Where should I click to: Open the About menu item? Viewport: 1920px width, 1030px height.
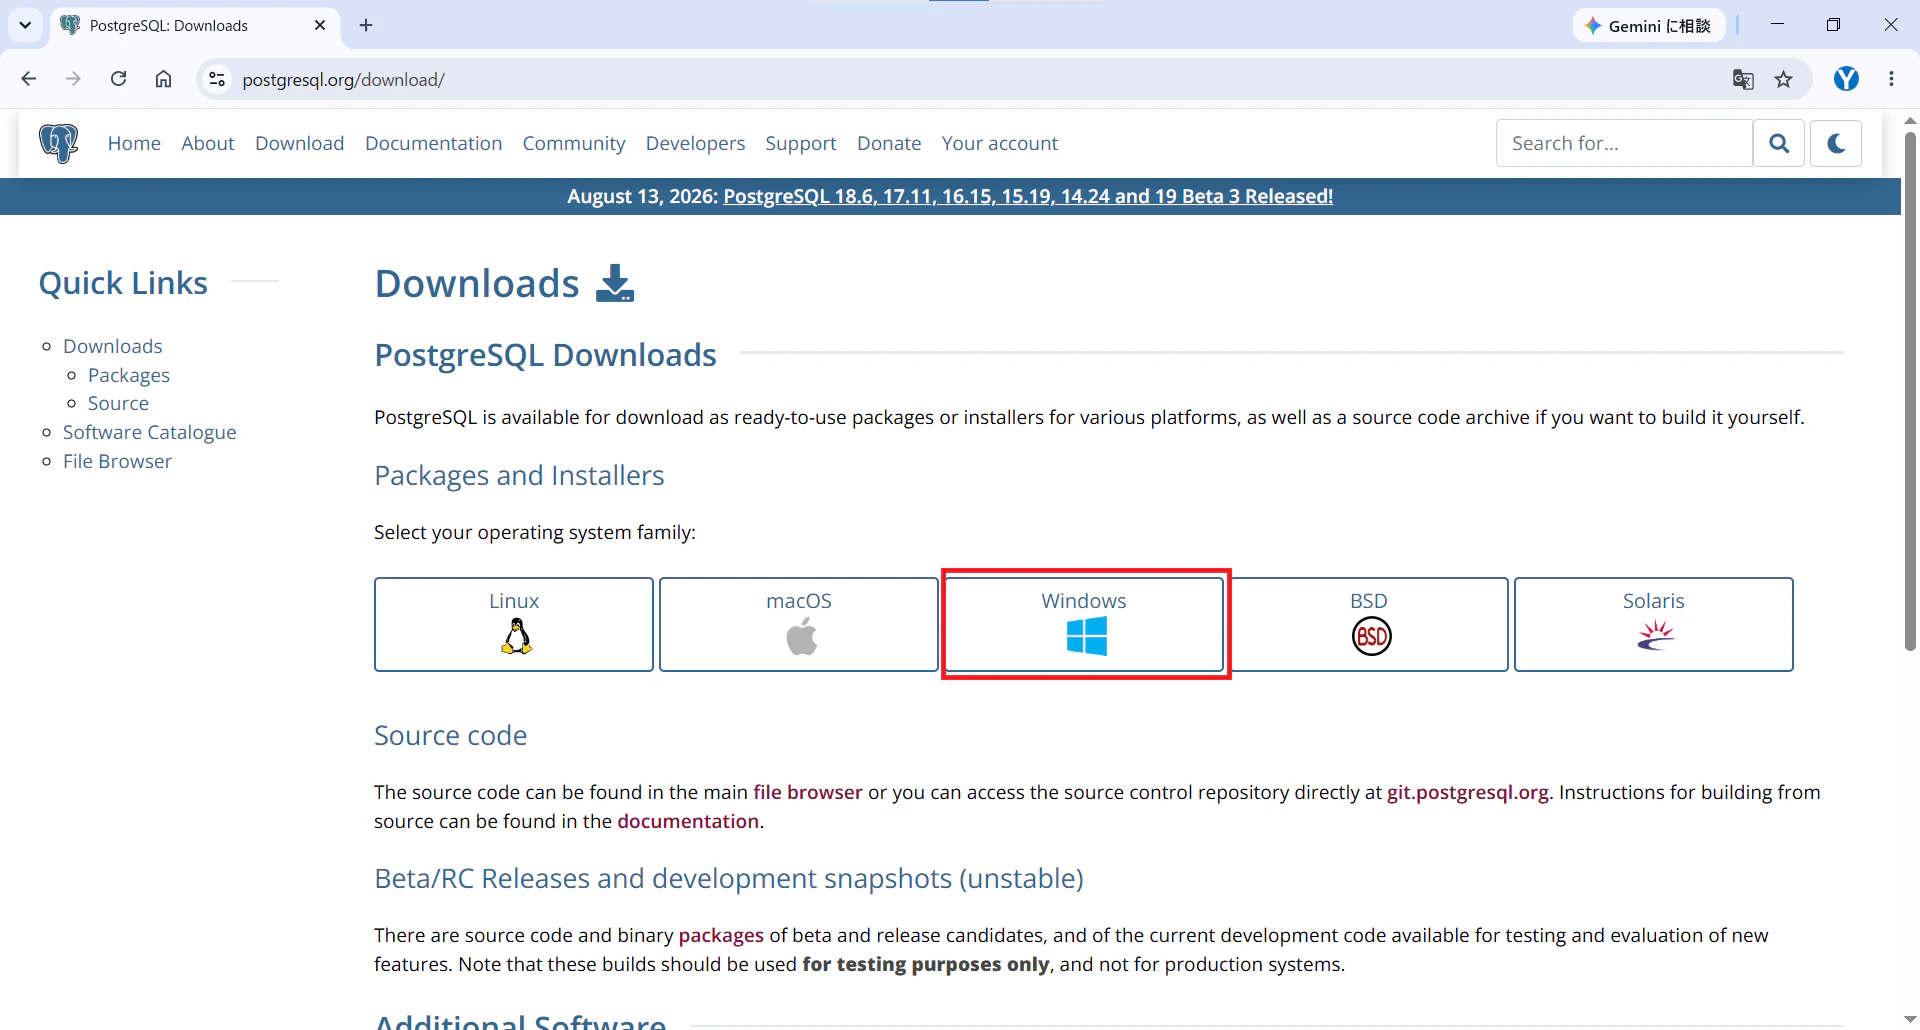208,143
